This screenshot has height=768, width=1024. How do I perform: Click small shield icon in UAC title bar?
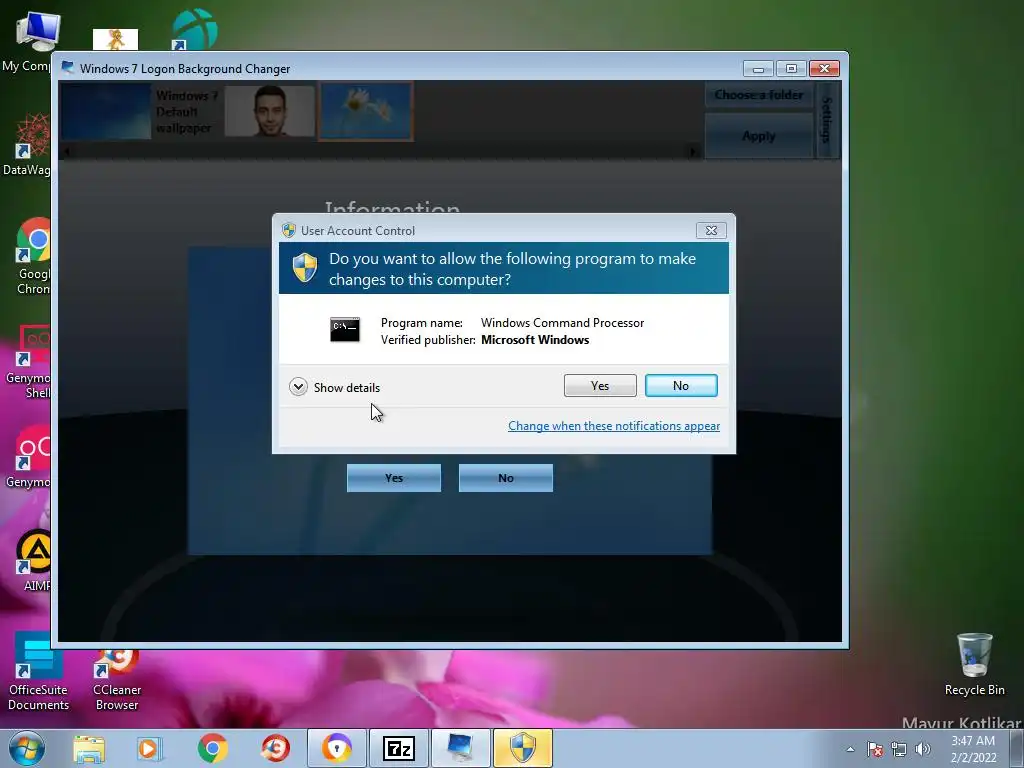(x=289, y=230)
